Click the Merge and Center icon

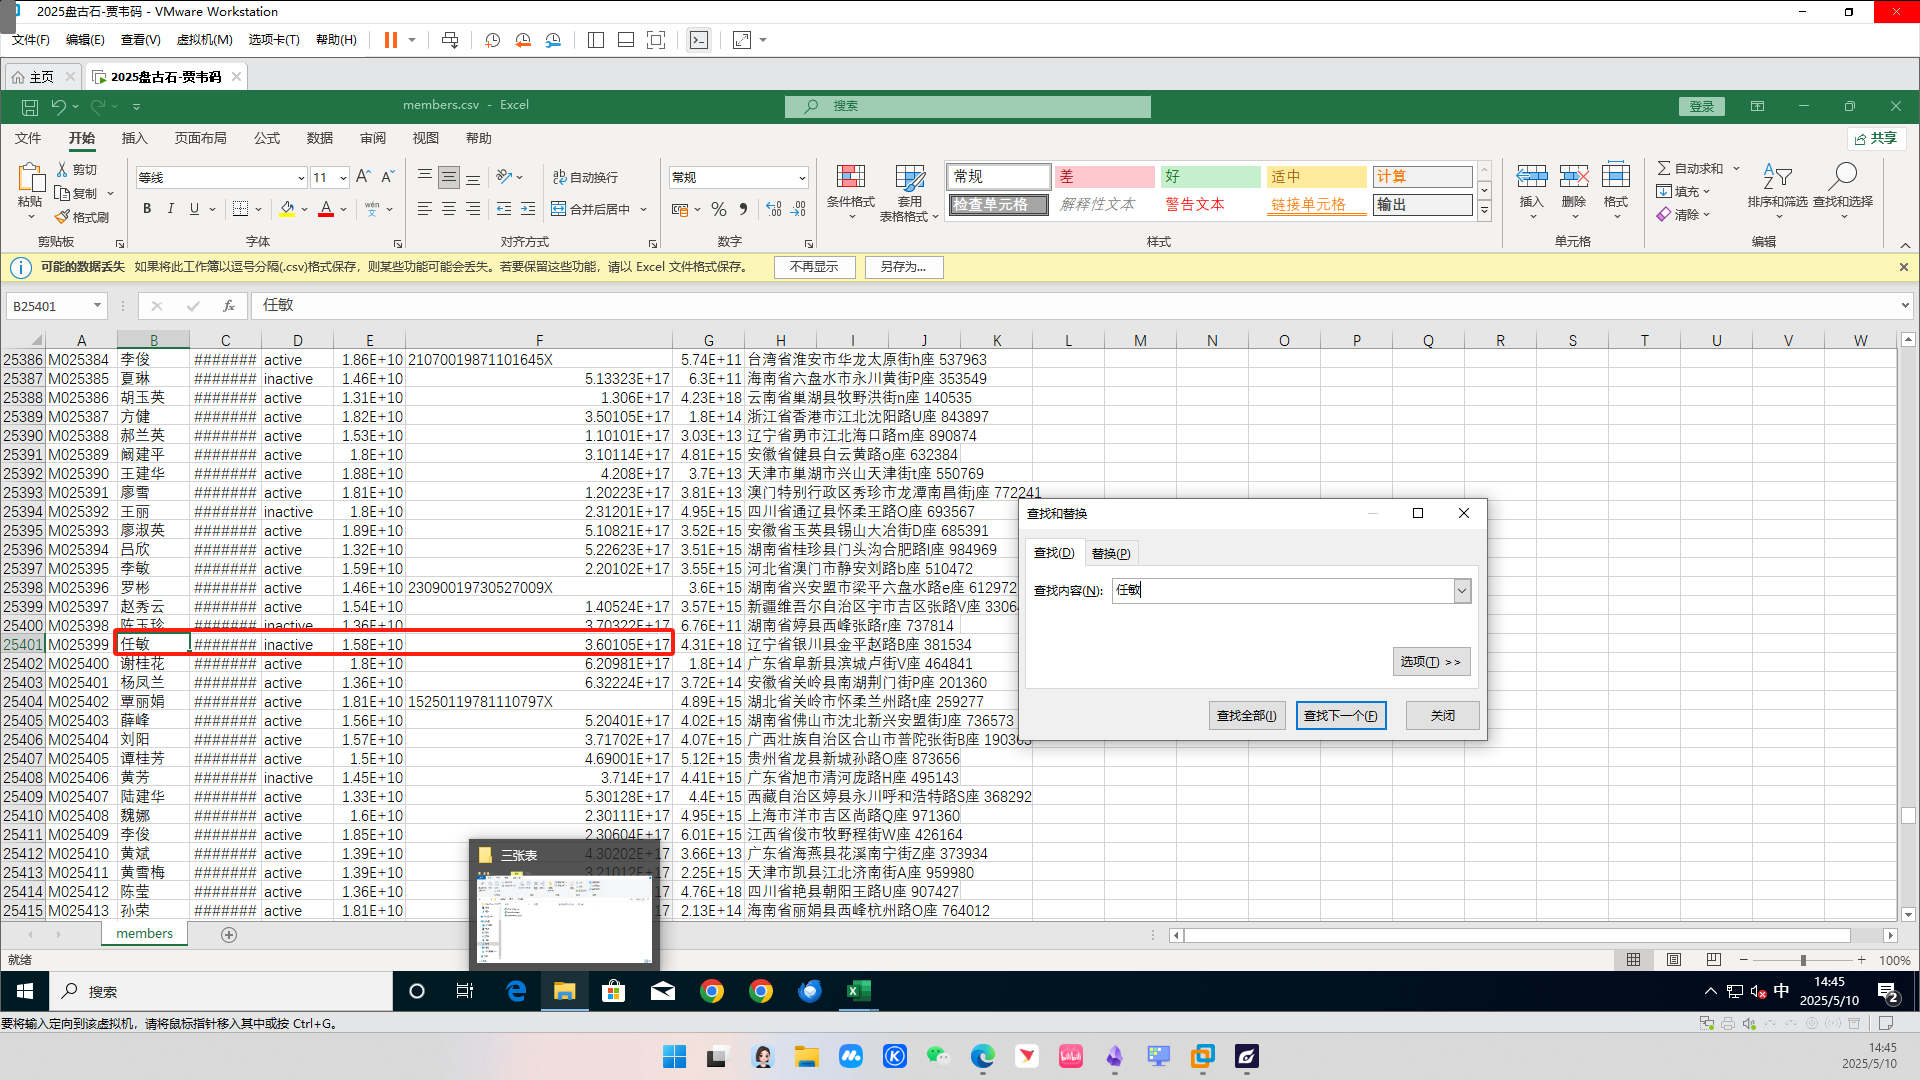point(559,209)
